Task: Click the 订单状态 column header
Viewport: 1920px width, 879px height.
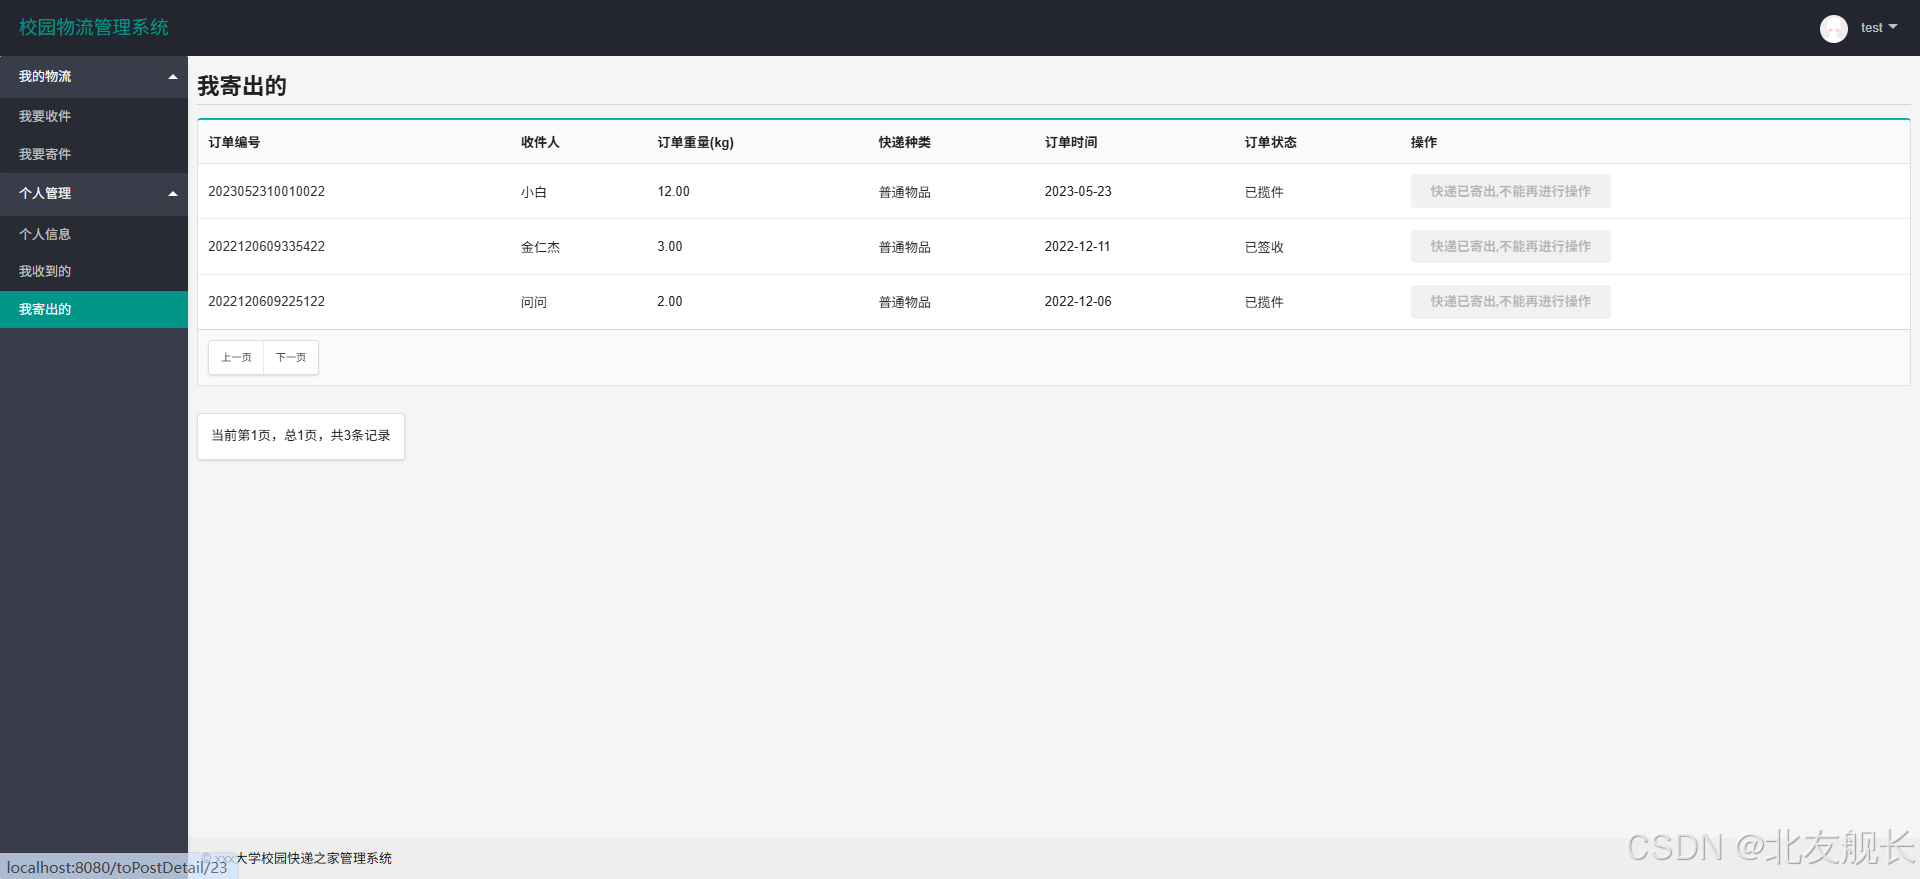Action: tap(1270, 142)
